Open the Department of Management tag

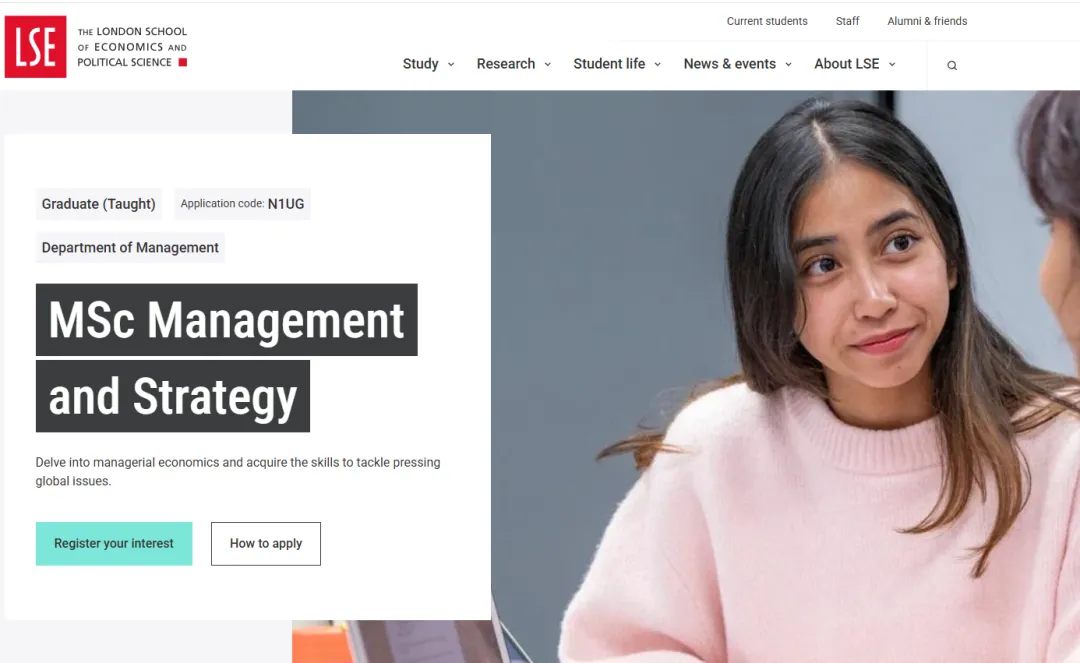click(x=130, y=248)
